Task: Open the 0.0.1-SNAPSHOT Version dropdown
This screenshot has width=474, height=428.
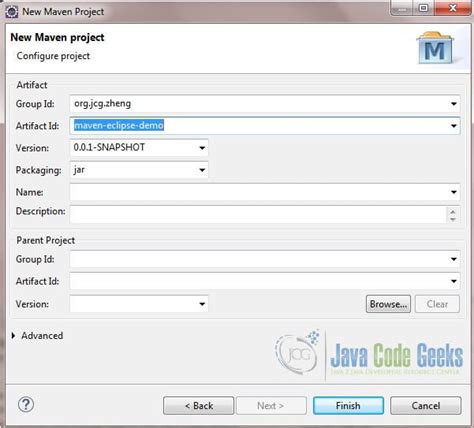Action: (x=202, y=148)
